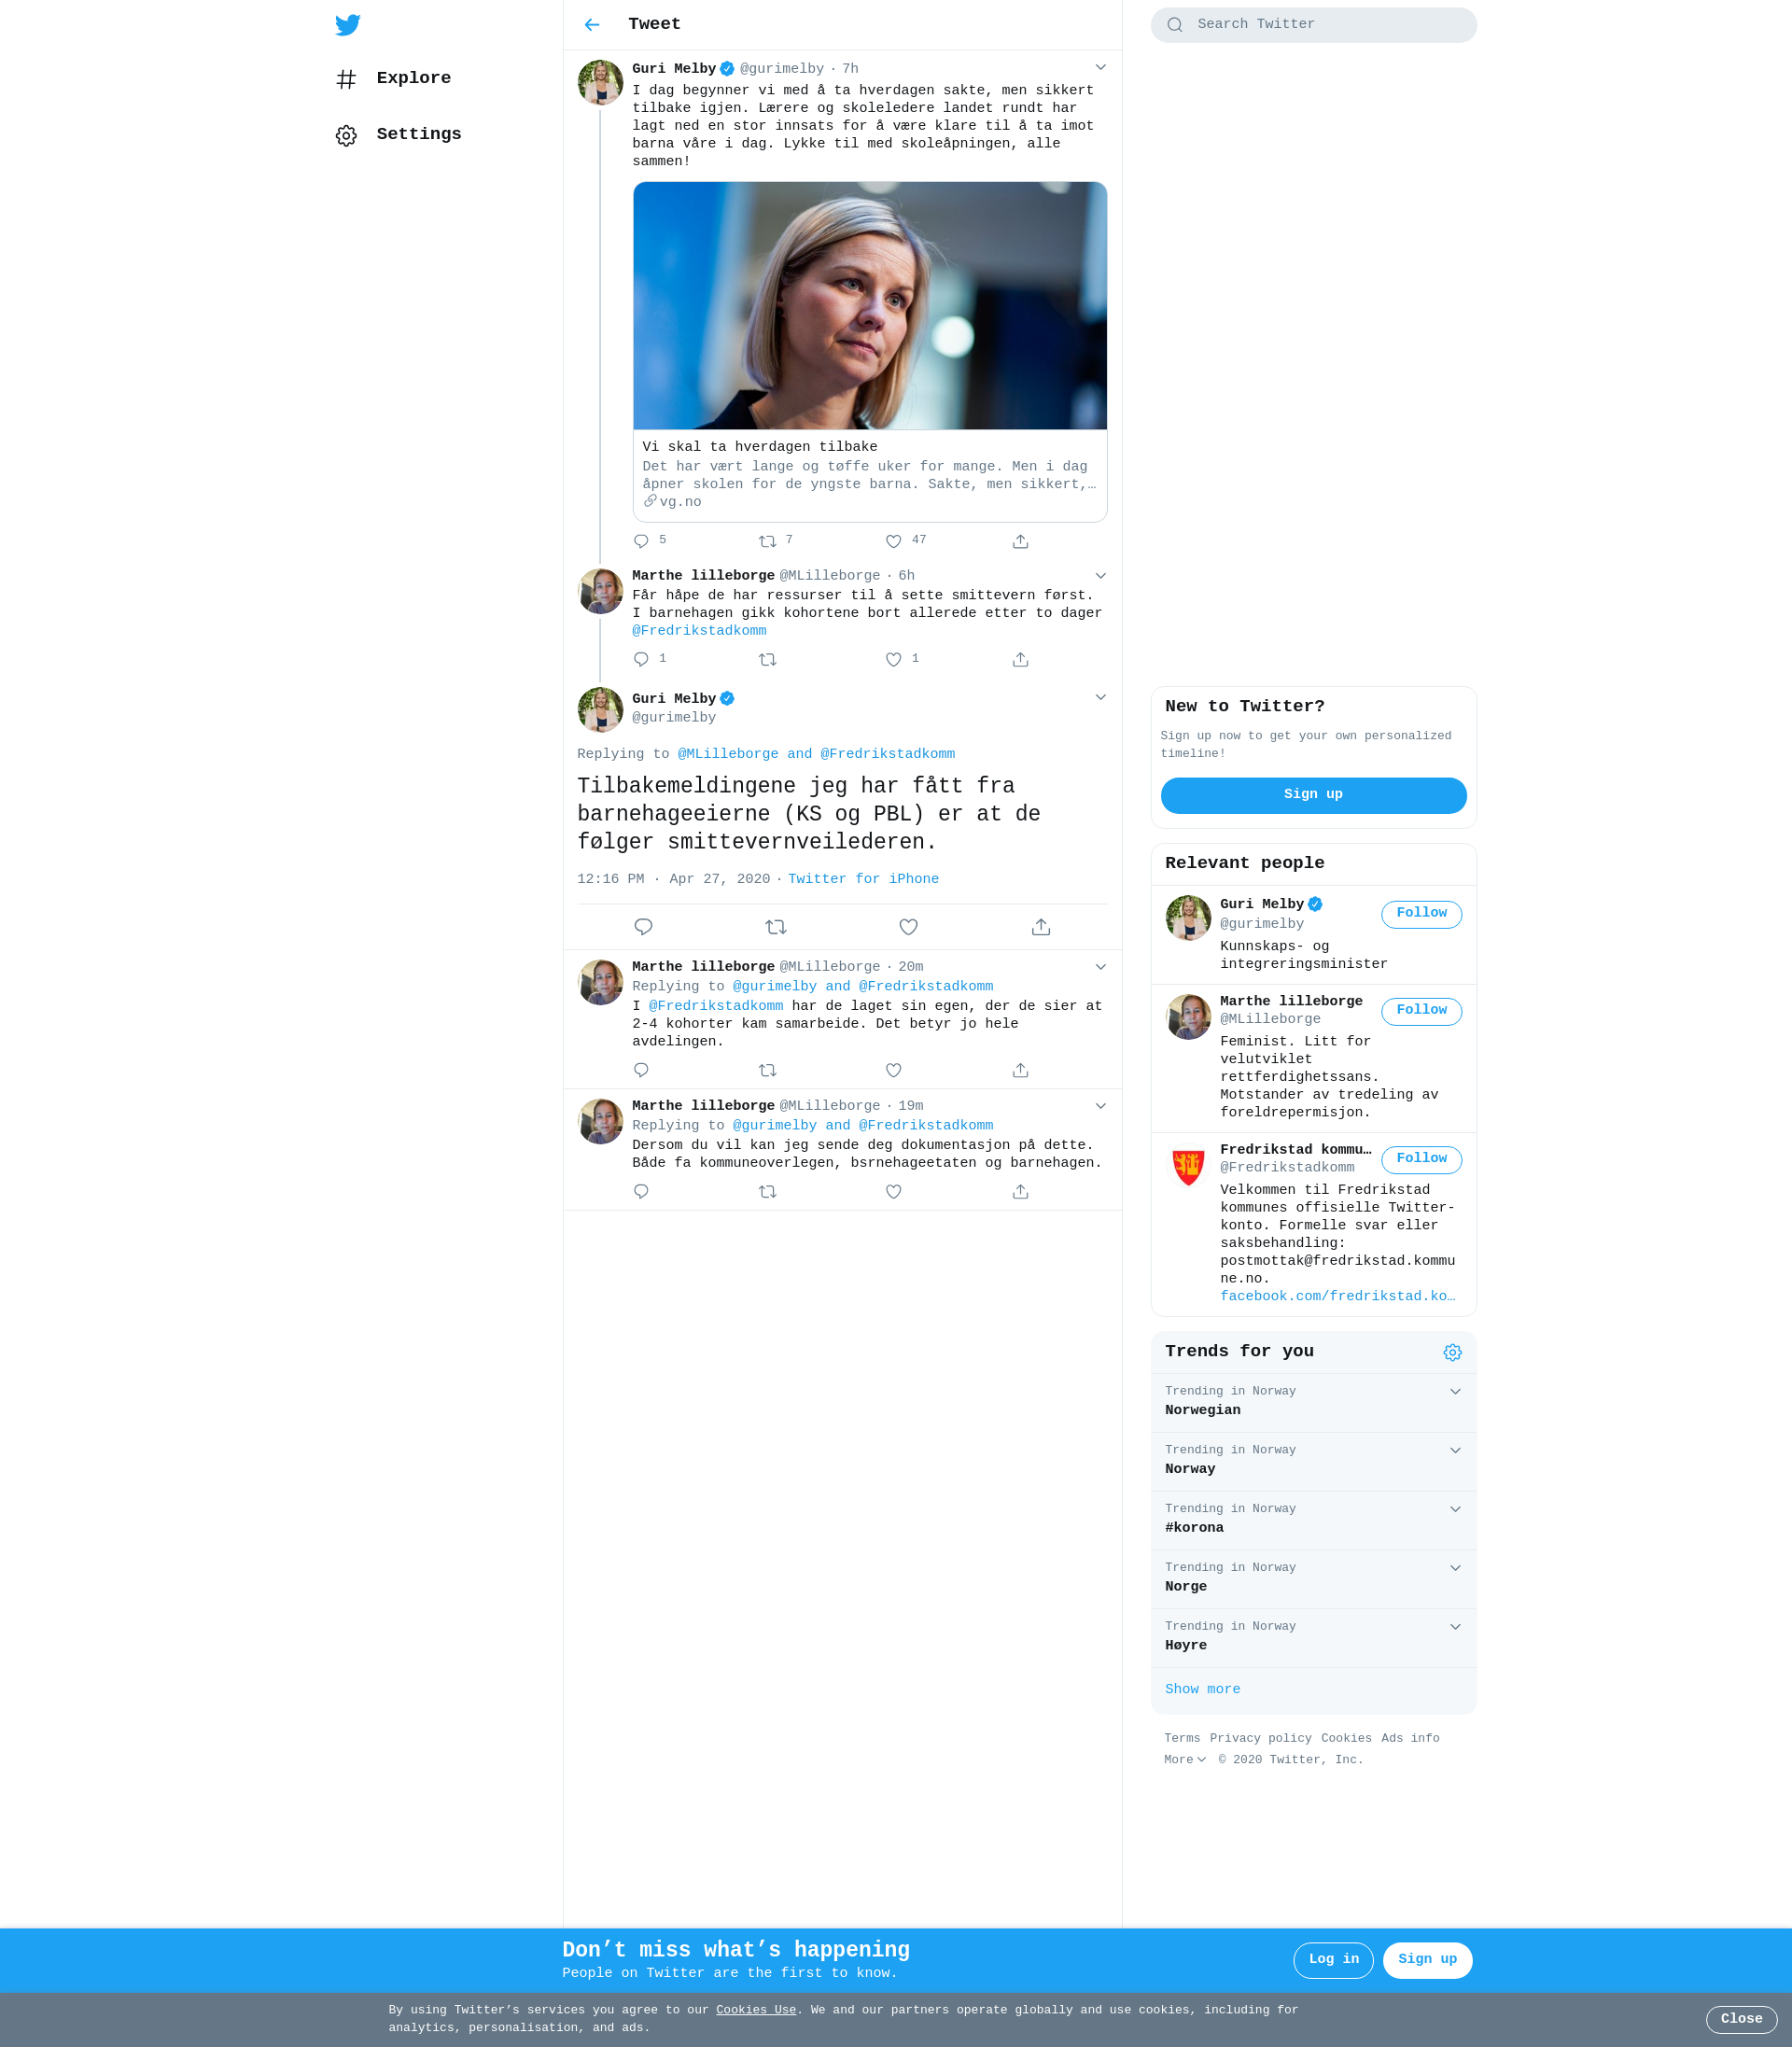Screen dimensions: 1792x2047
Task: Open options for Norwegian trend
Action: (1455, 1391)
